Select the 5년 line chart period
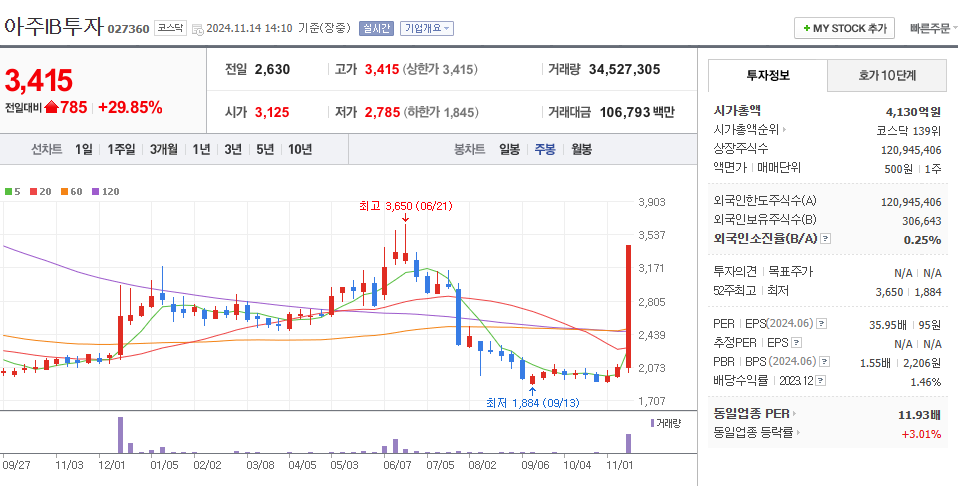Image resolution: width=965 pixels, height=486 pixels. coord(265,149)
